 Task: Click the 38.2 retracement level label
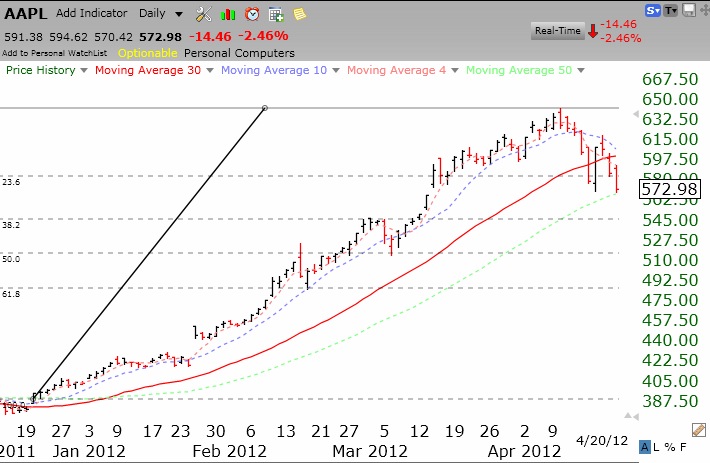click(x=11, y=225)
